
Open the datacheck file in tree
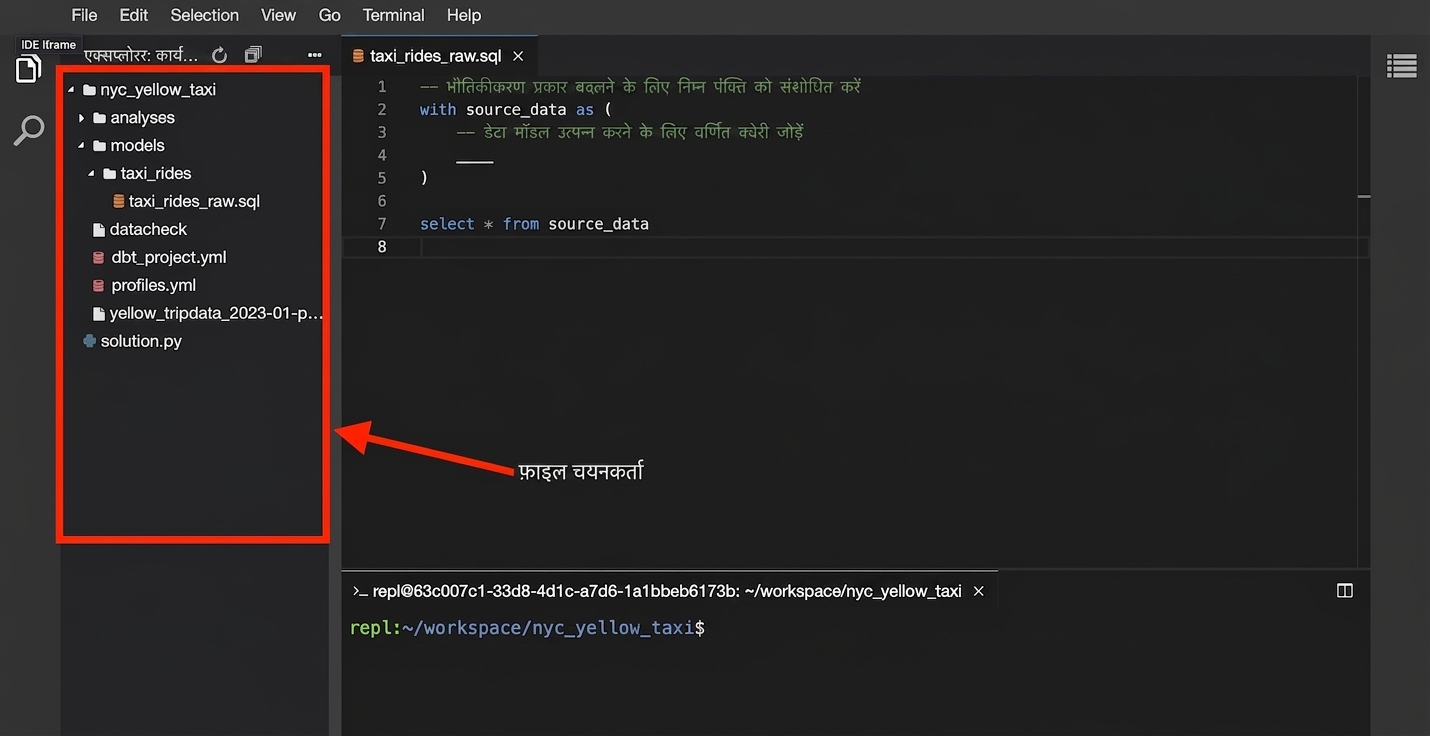point(148,229)
